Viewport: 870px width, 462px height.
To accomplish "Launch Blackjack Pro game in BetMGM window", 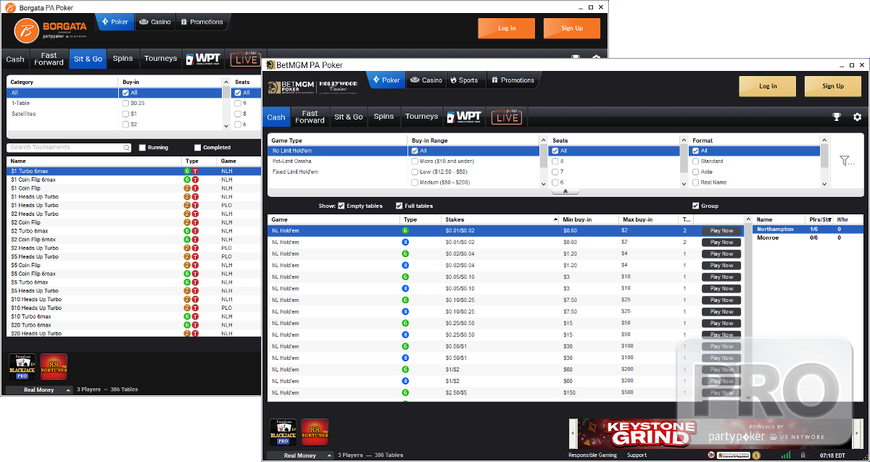I will click(x=283, y=433).
